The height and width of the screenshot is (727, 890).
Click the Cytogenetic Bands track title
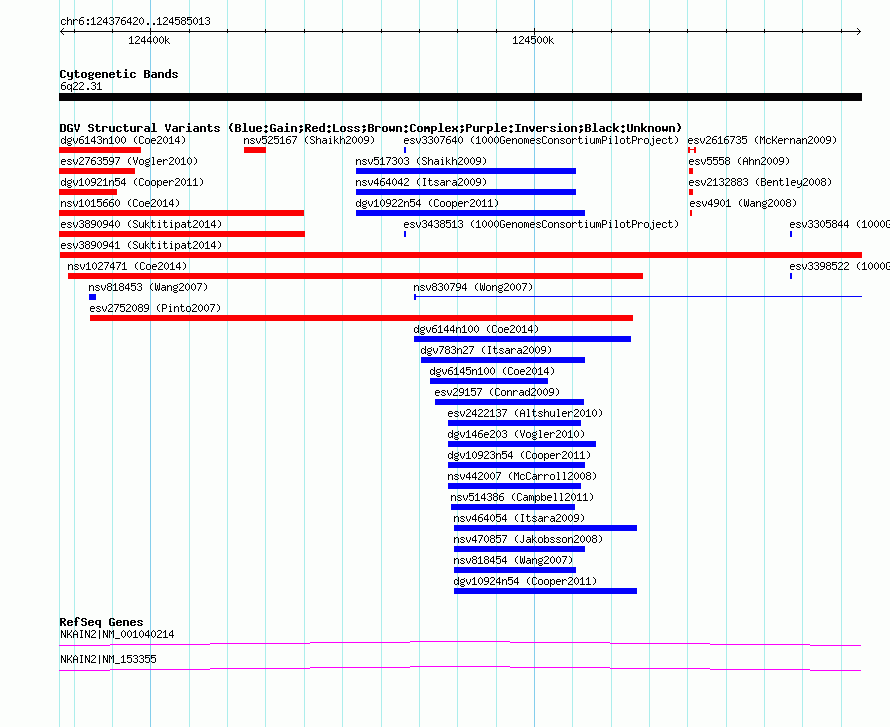click(119, 74)
